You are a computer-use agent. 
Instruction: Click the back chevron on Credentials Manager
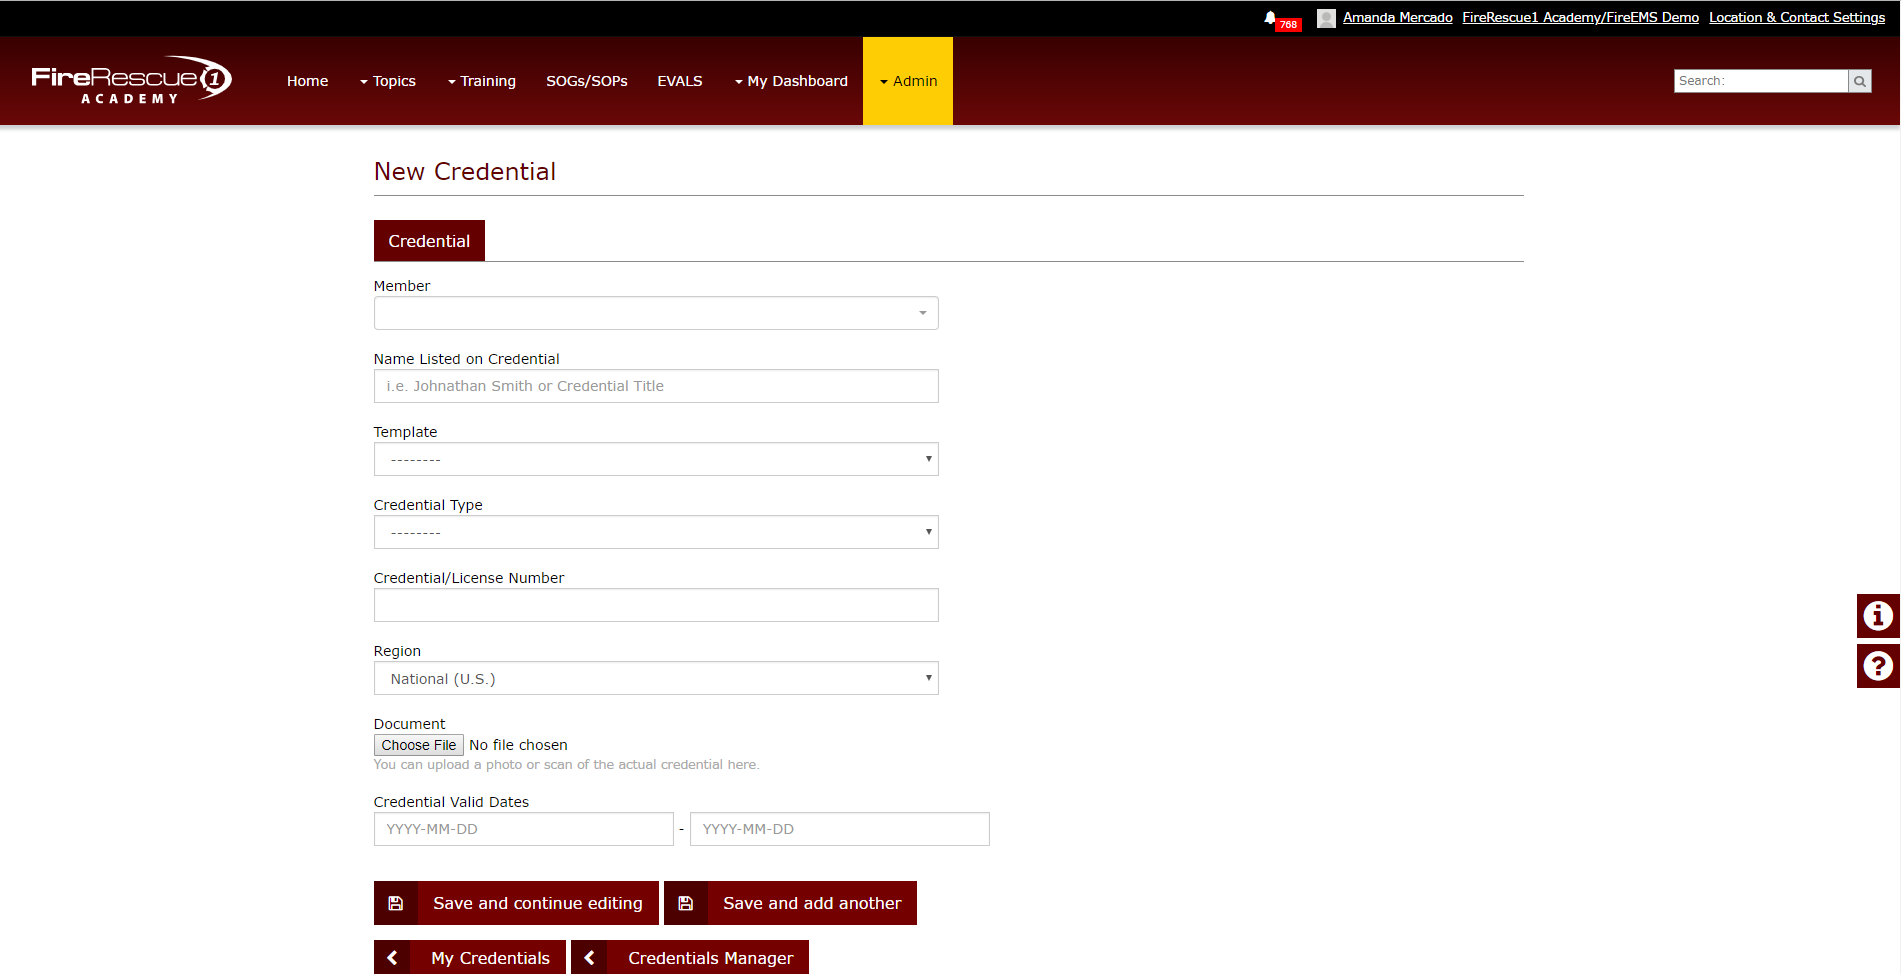click(x=589, y=958)
